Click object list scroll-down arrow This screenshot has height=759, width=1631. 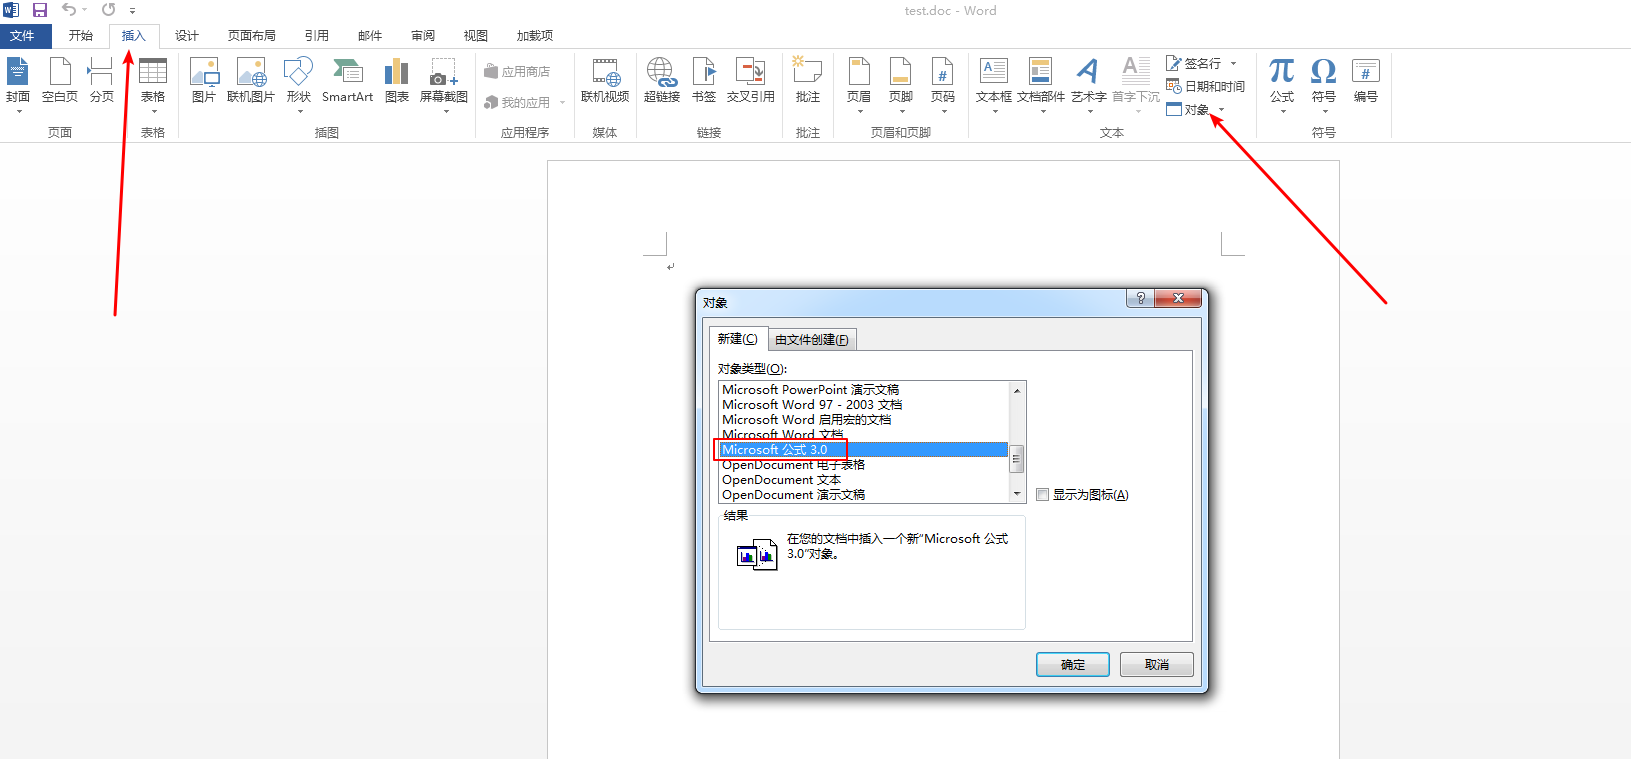pos(1017,494)
